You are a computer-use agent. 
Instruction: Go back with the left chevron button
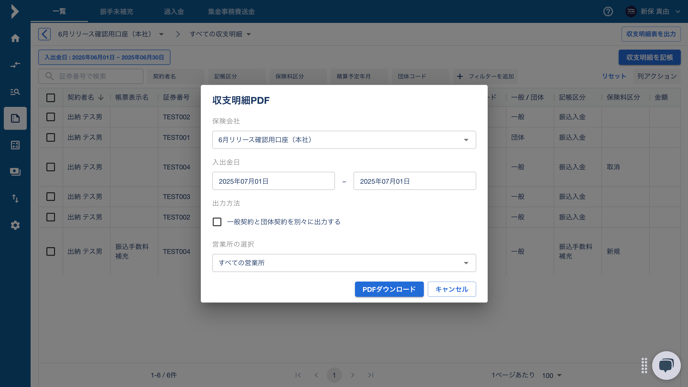click(44, 34)
